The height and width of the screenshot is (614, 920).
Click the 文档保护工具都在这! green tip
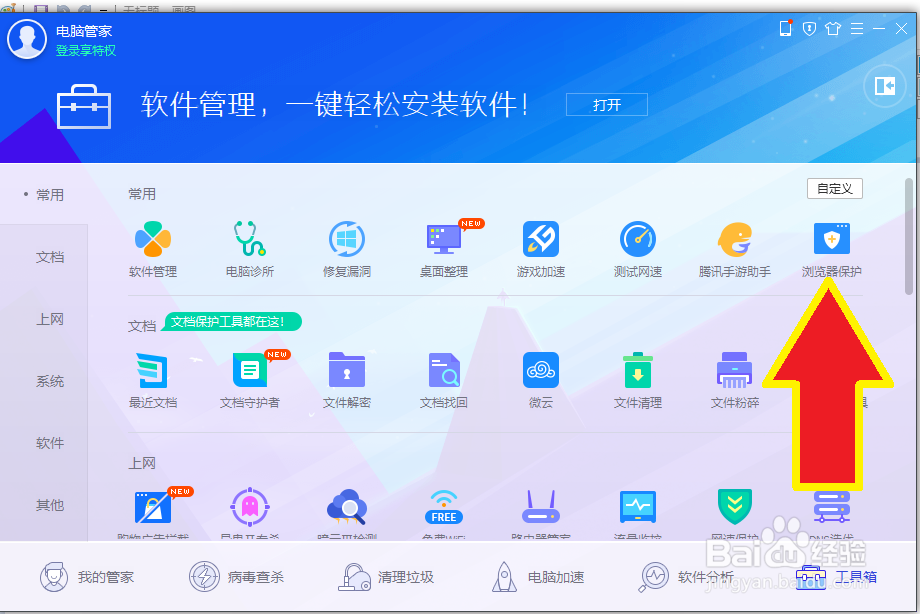pyautogui.click(x=232, y=322)
